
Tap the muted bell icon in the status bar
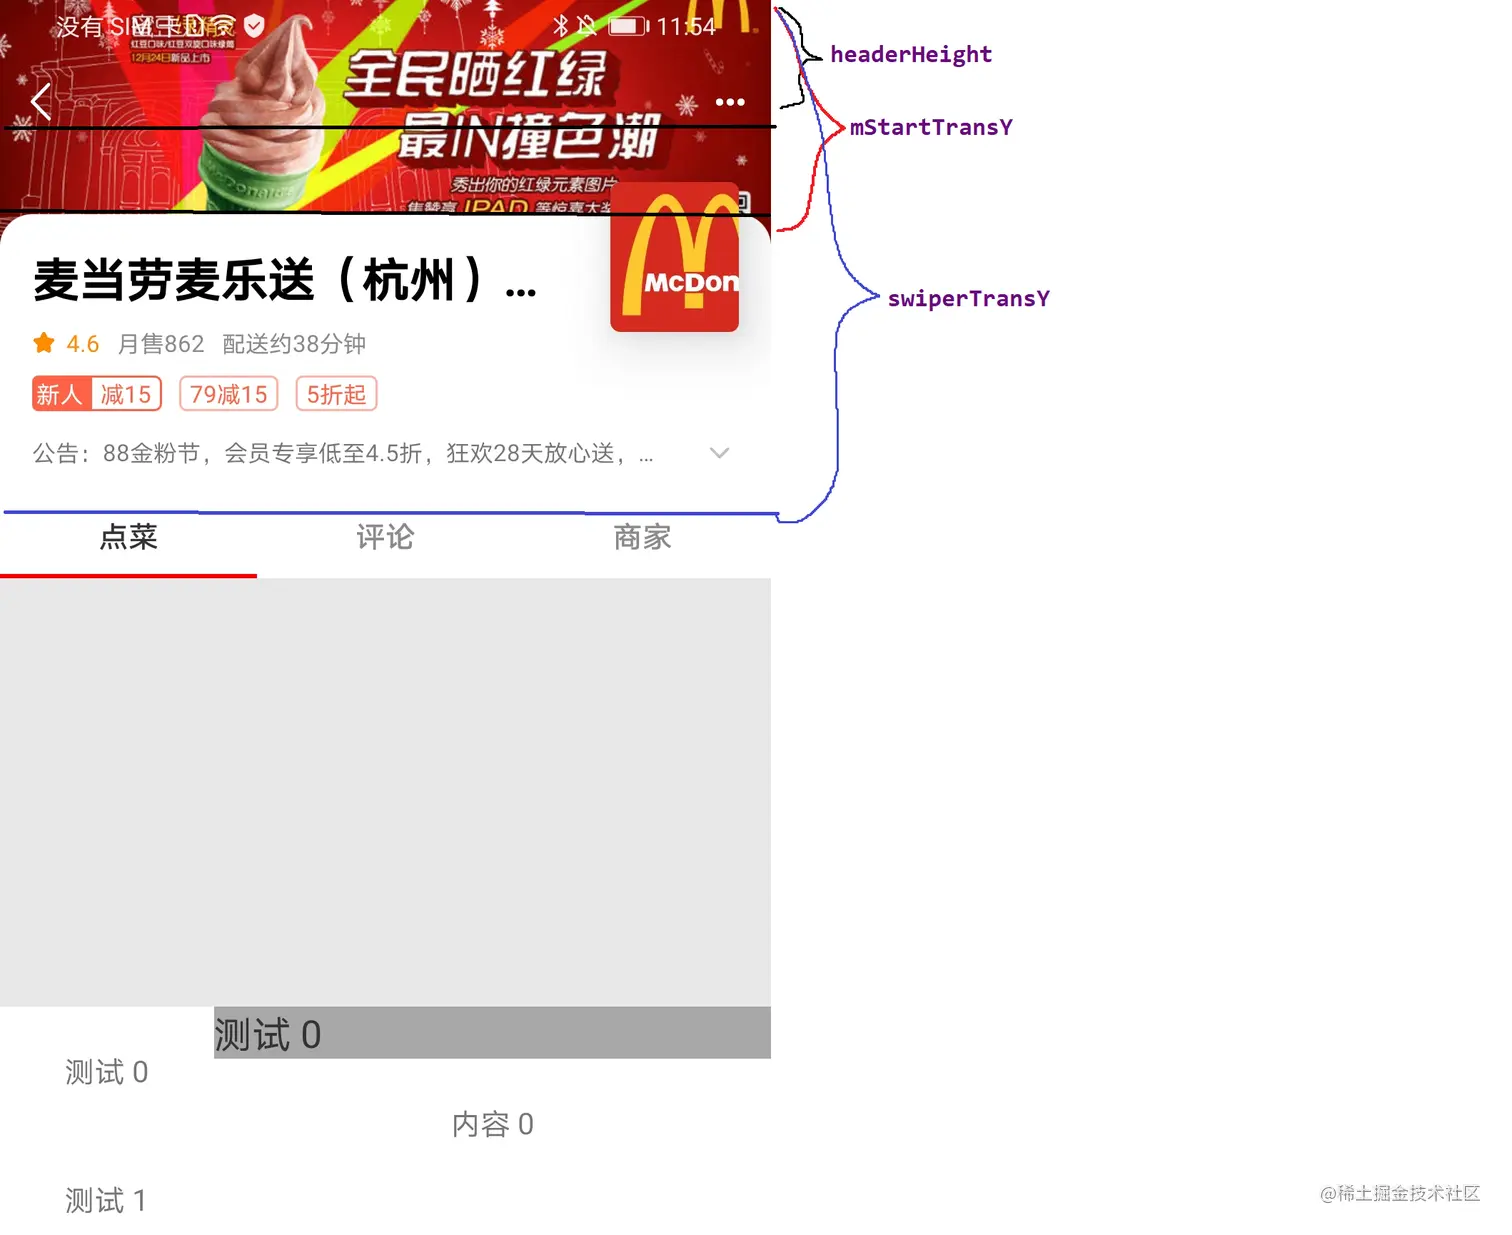(x=586, y=26)
